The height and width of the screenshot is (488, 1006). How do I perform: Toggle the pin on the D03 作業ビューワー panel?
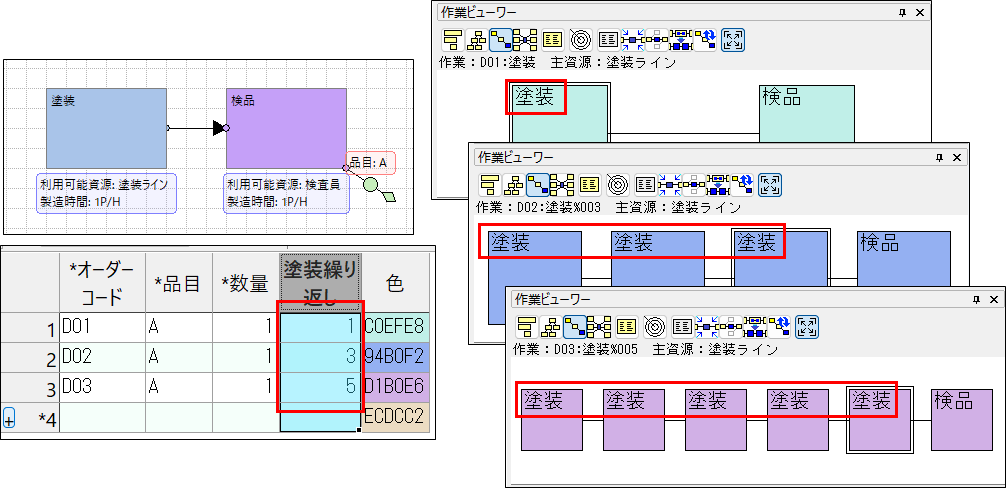pyautogui.click(x=976, y=299)
